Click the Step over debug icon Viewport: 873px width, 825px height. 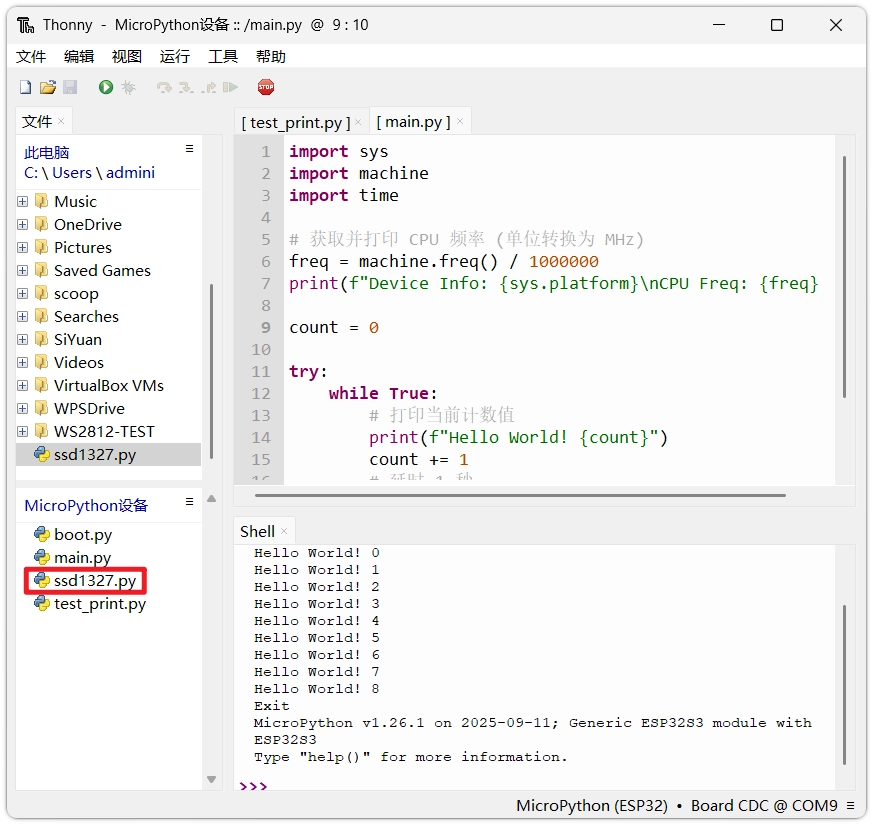point(164,88)
